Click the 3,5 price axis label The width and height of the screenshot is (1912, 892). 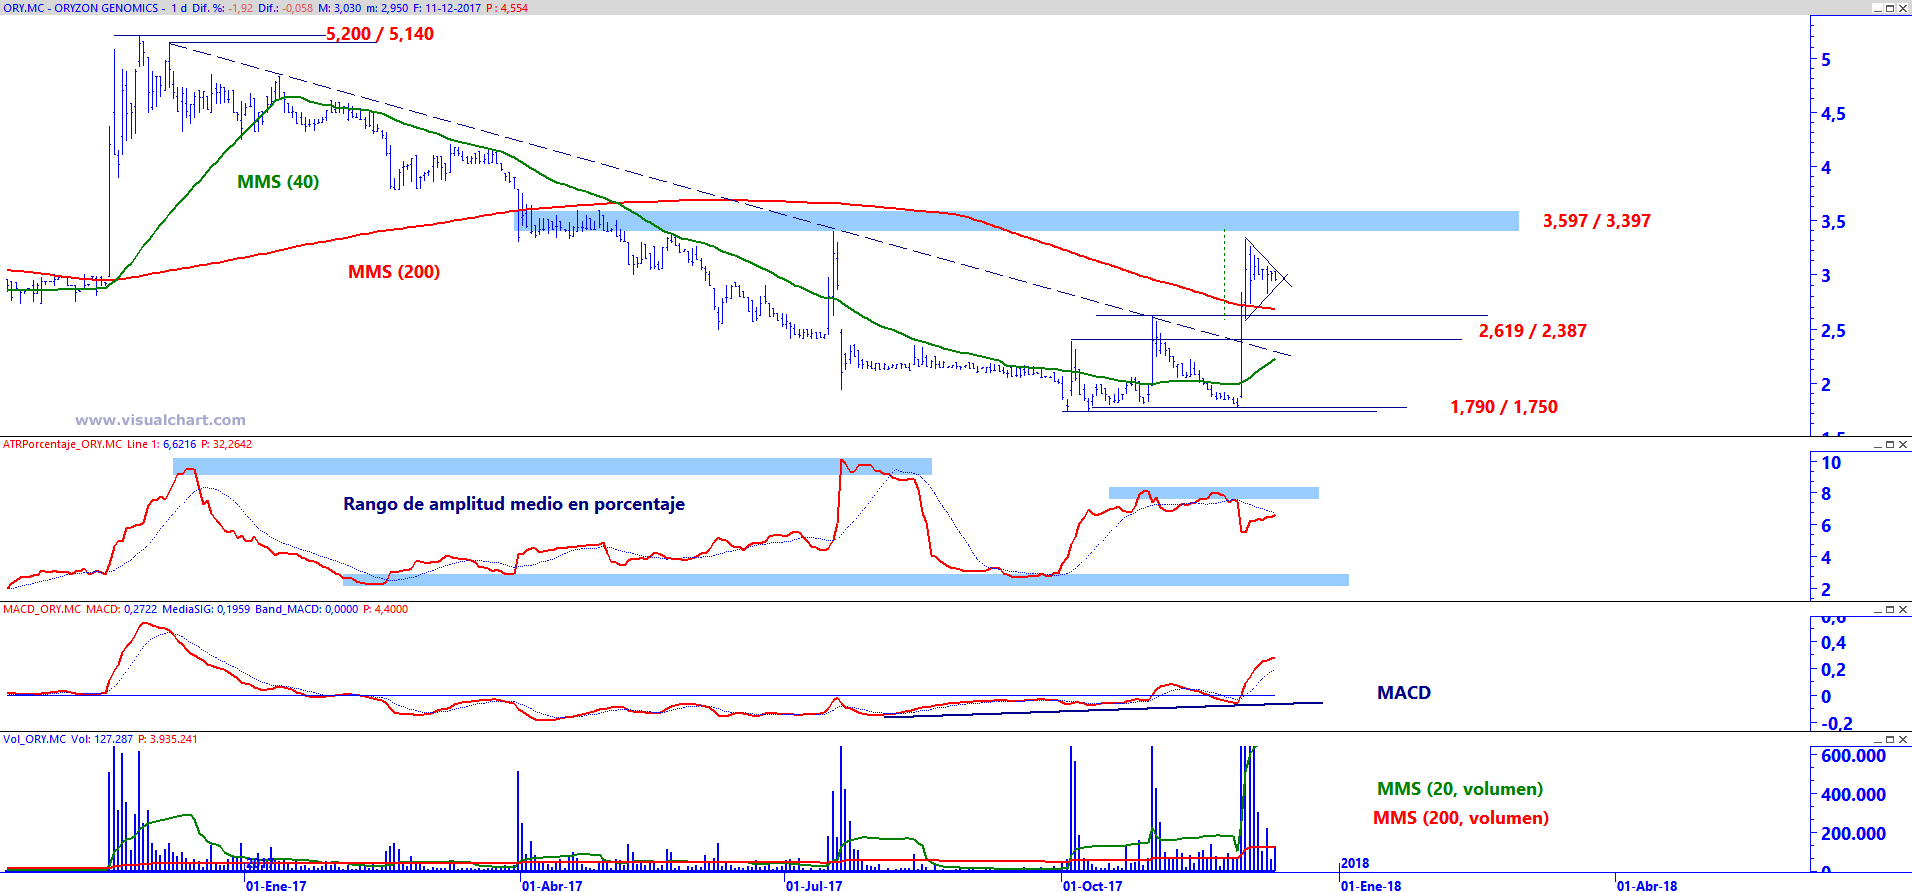1833,222
